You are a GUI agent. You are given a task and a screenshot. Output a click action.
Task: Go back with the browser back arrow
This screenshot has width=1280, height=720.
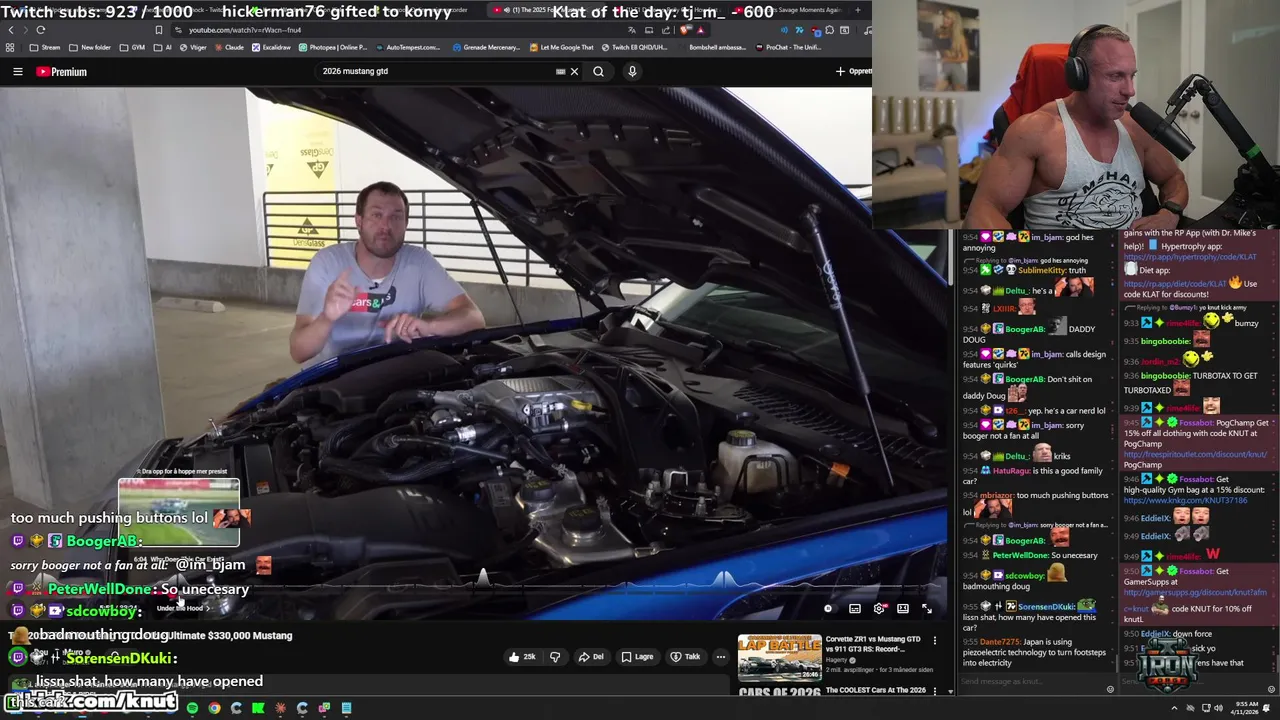point(11,30)
